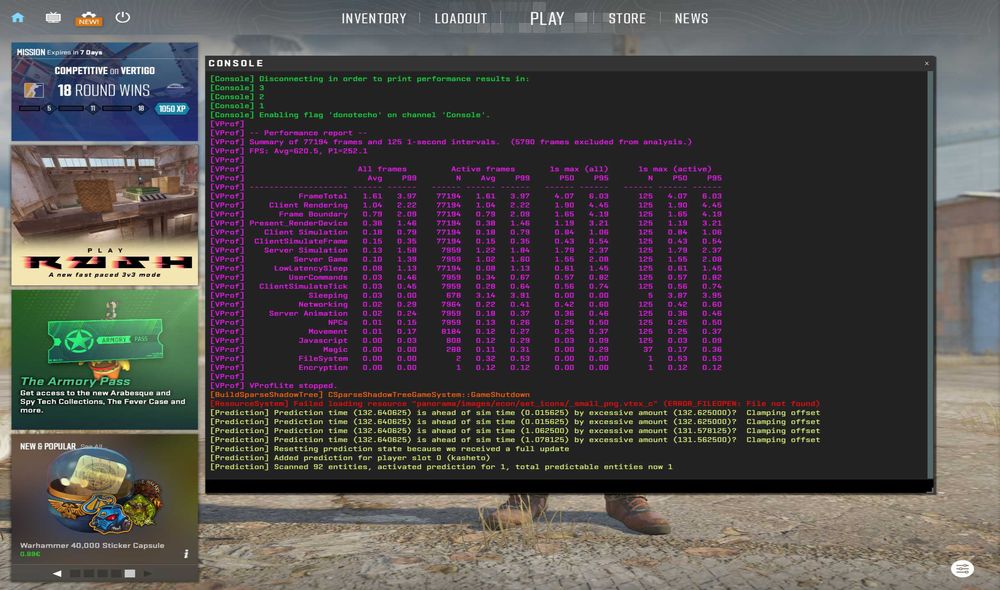1000x590 pixels.
Task: Select the Client Rendering row in VProf
Action: [x=466, y=205]
